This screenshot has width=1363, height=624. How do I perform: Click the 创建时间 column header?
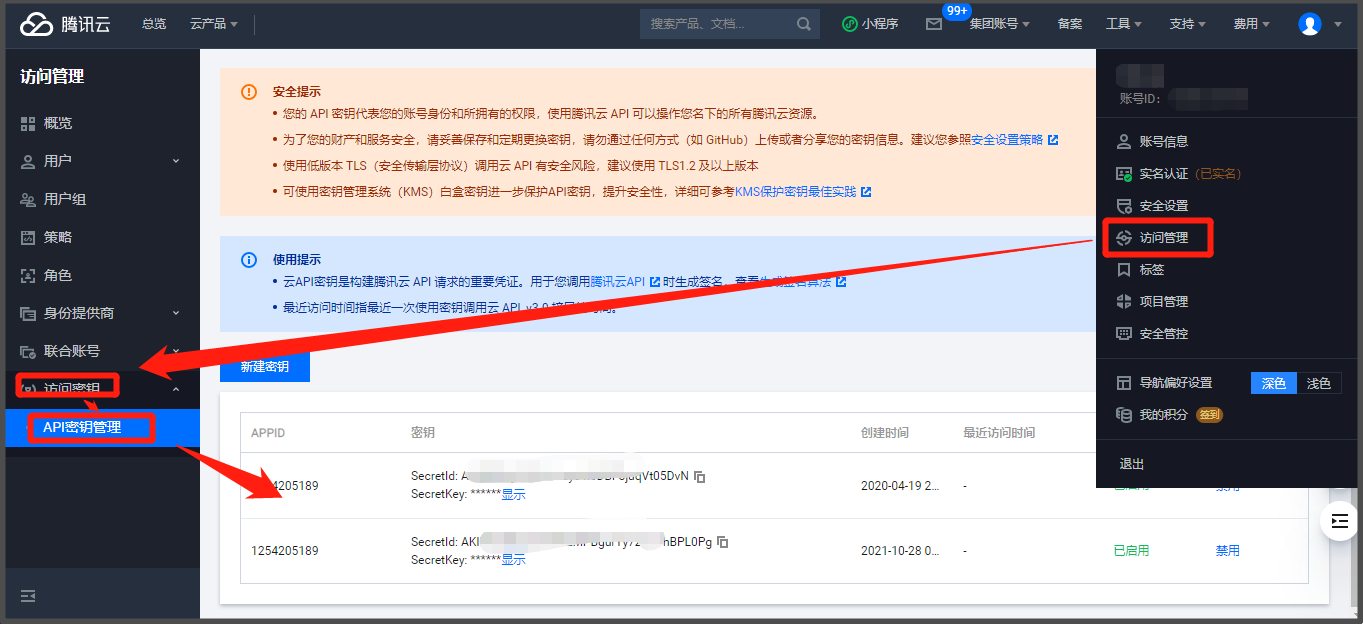click(x=885, y=433)
